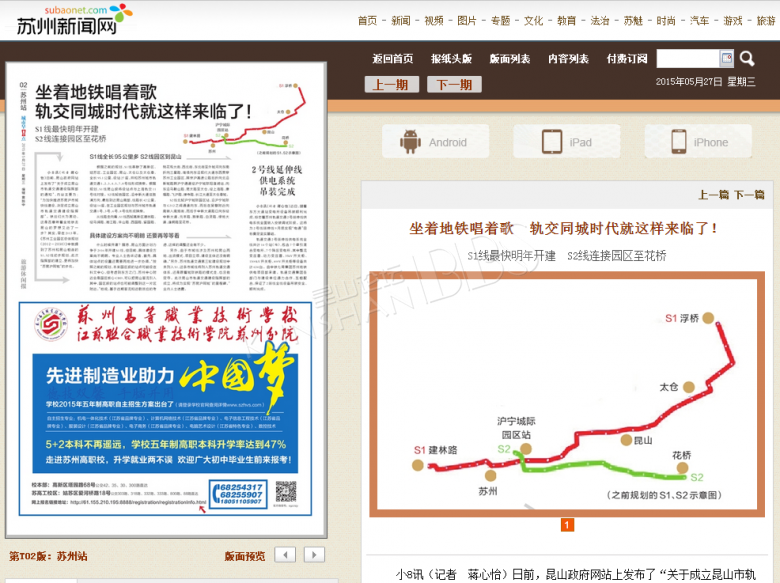This screenshot has height=583, width=780.
Task: Show next page with right arrow button
Action: pos(314,555)
